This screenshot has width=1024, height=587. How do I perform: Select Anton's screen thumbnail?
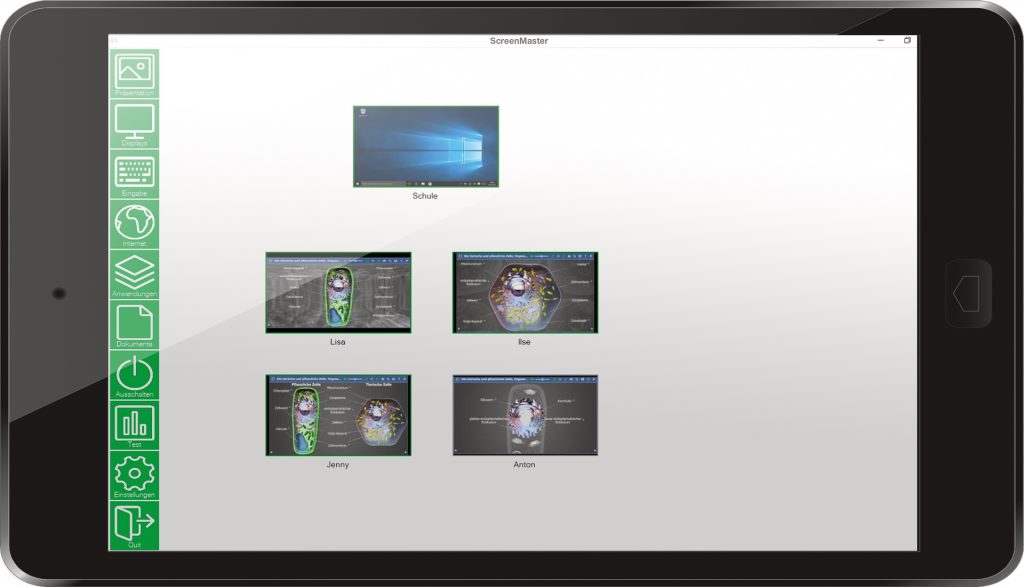point(525,415)
